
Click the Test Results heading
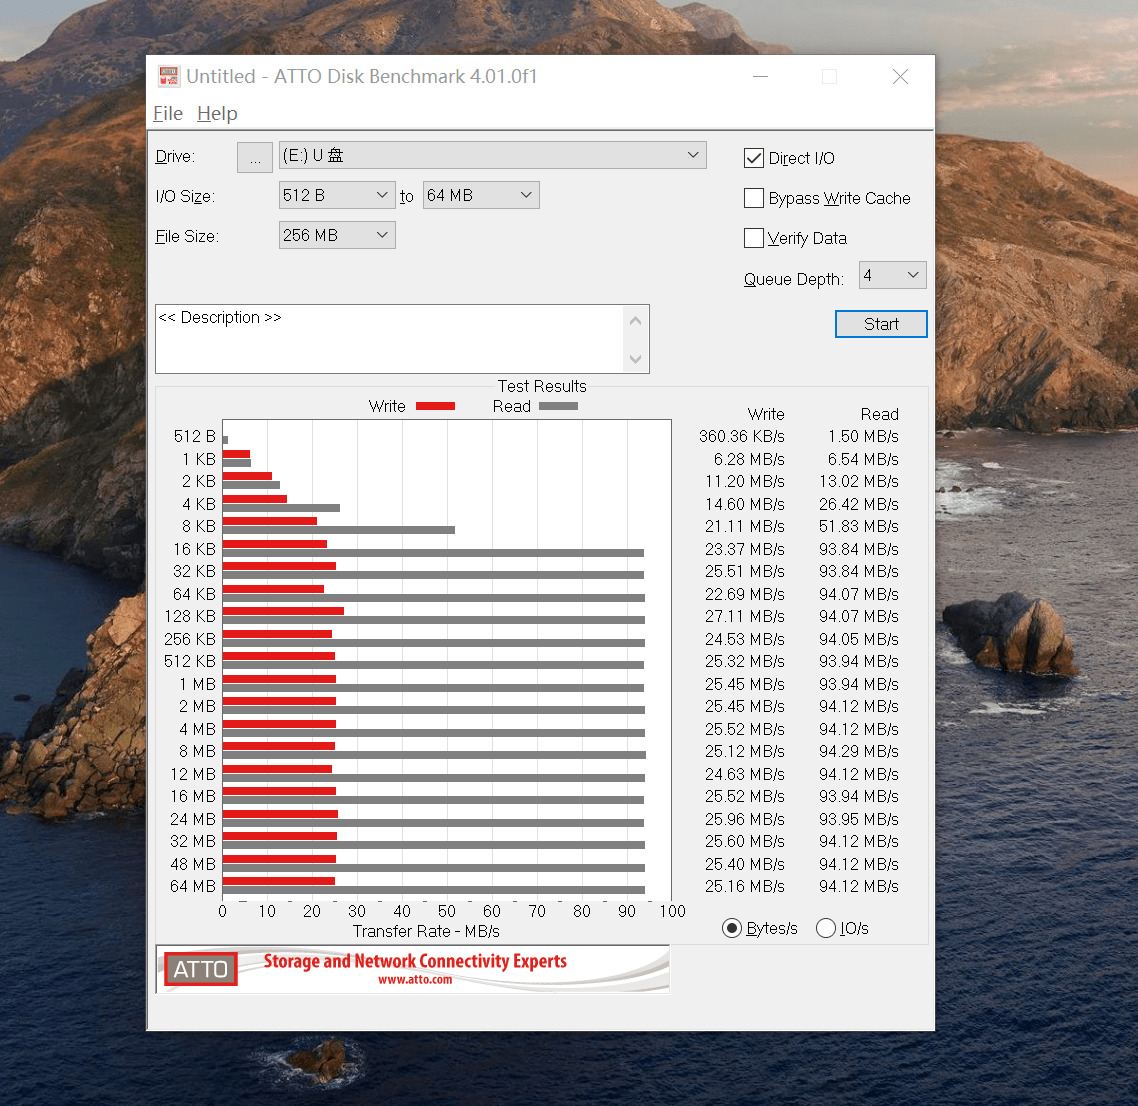(542, 386)
